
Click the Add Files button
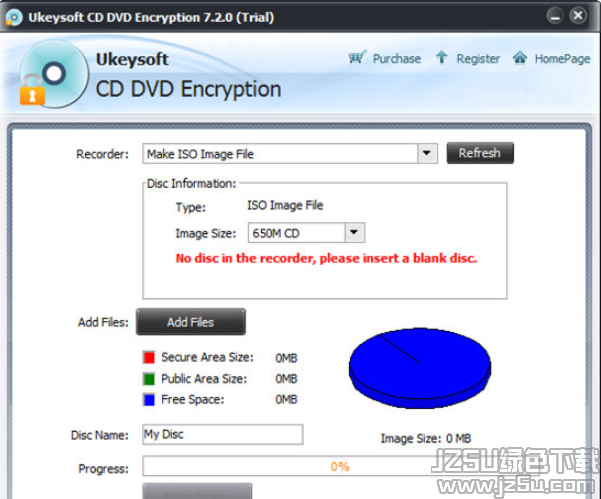coord(190,322)
